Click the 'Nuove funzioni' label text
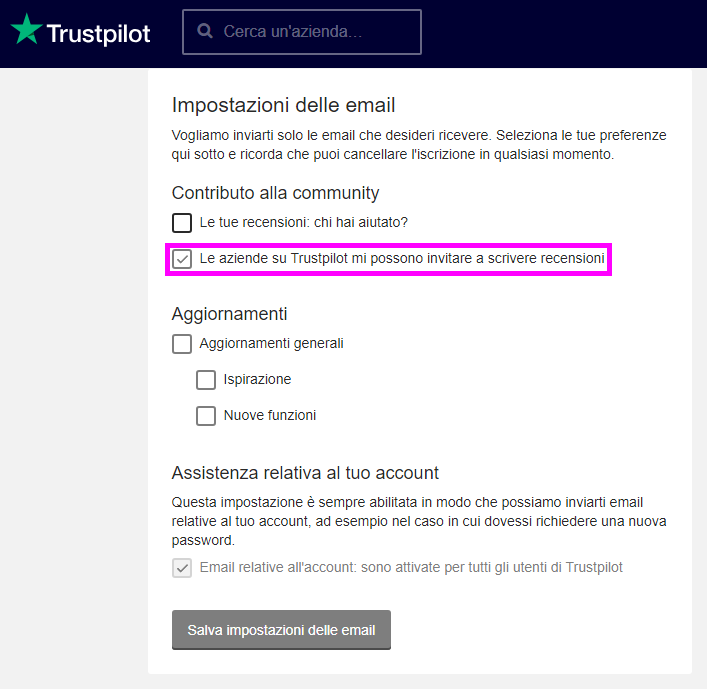The height and width of the screenshot is (689, 707). pos(270,415)
